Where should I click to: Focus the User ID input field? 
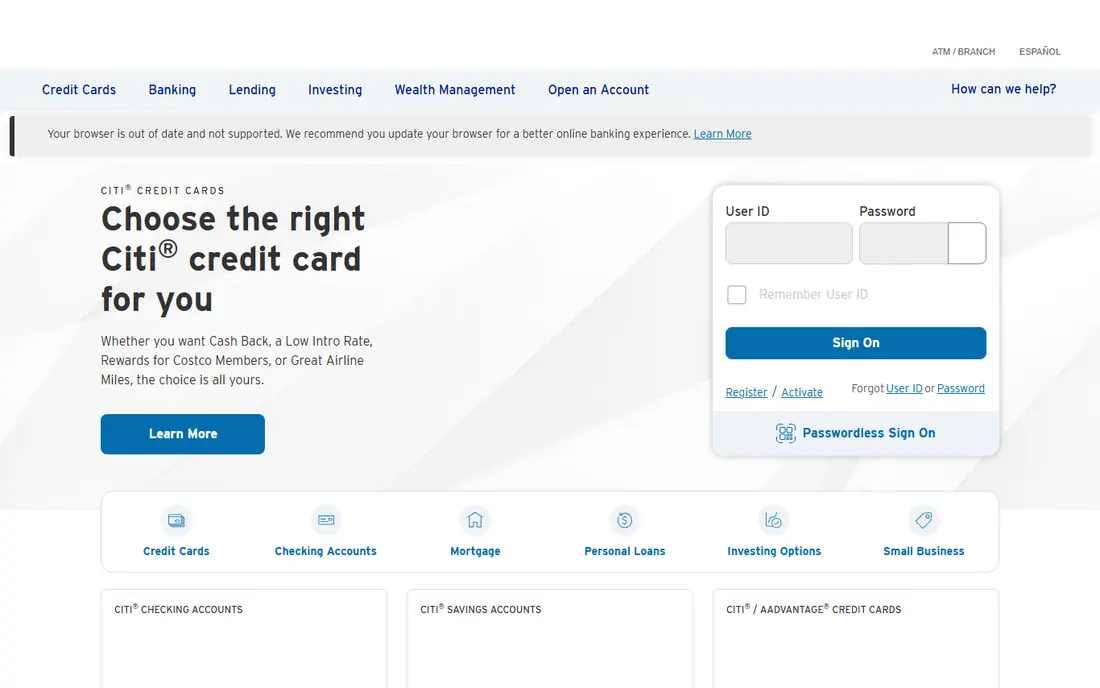click(789, 243)
